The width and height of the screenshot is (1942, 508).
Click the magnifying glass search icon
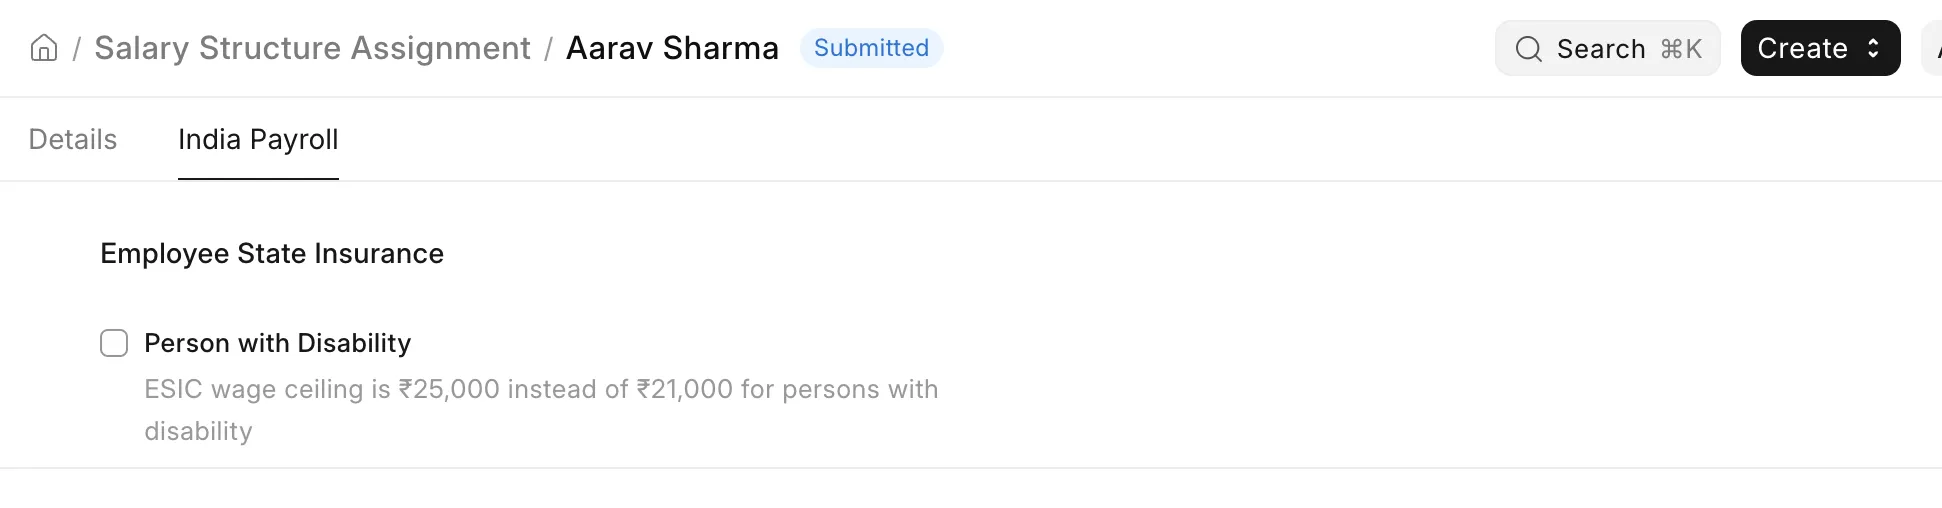point(1528,49)
